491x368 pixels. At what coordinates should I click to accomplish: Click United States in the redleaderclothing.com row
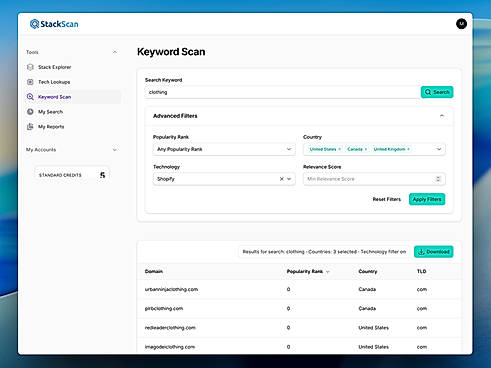click(373, 328)
